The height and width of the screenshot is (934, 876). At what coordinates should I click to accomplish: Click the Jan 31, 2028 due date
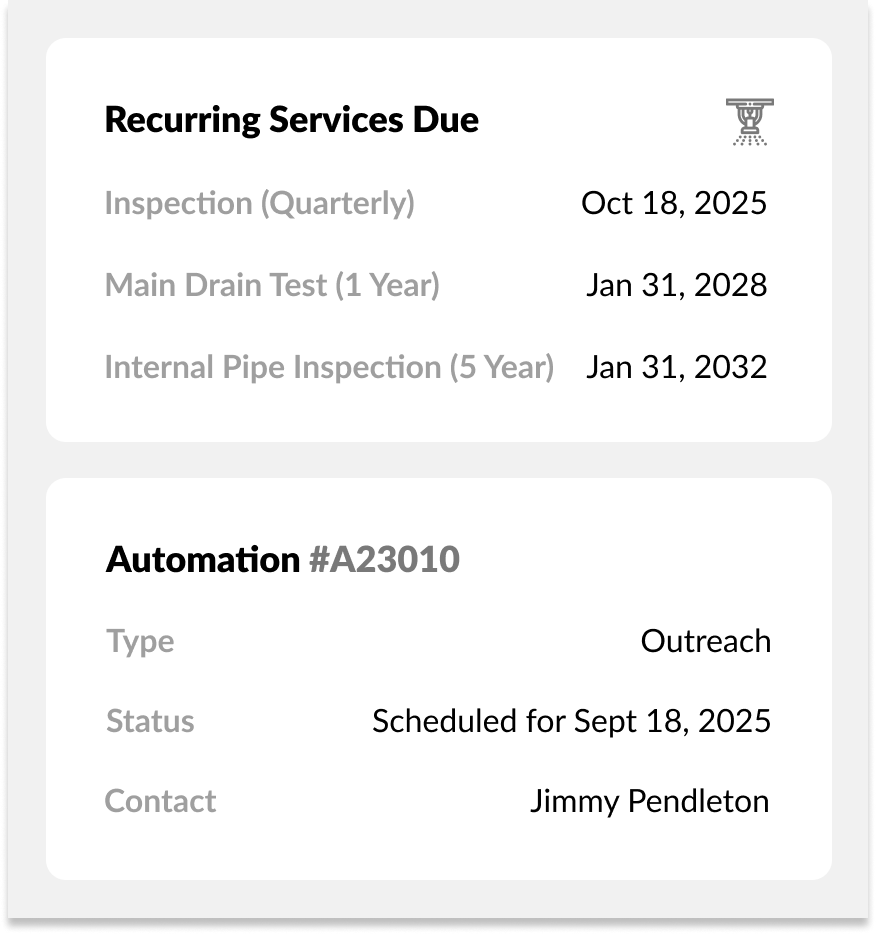coord(676,285)
